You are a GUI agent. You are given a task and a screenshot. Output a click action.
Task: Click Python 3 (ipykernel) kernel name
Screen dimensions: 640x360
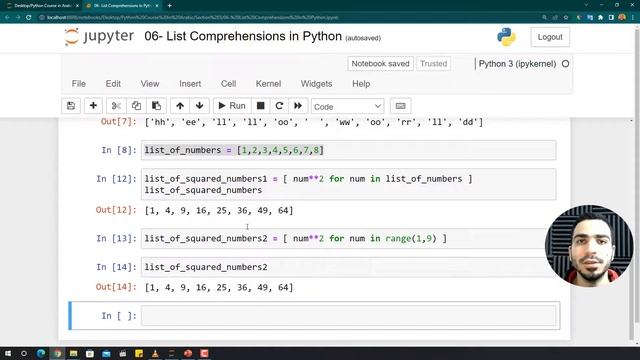pos(517,64)
